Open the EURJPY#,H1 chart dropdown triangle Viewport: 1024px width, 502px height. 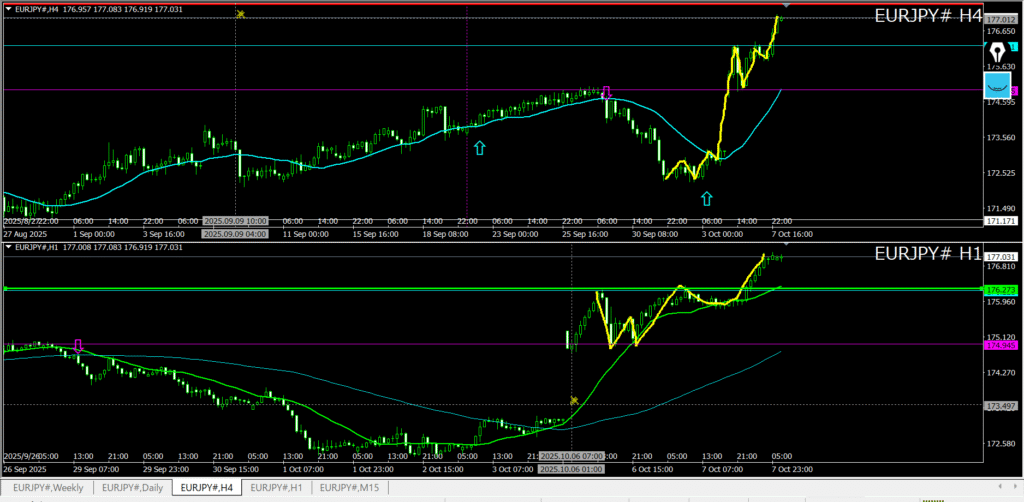click(x=9, y=246)
